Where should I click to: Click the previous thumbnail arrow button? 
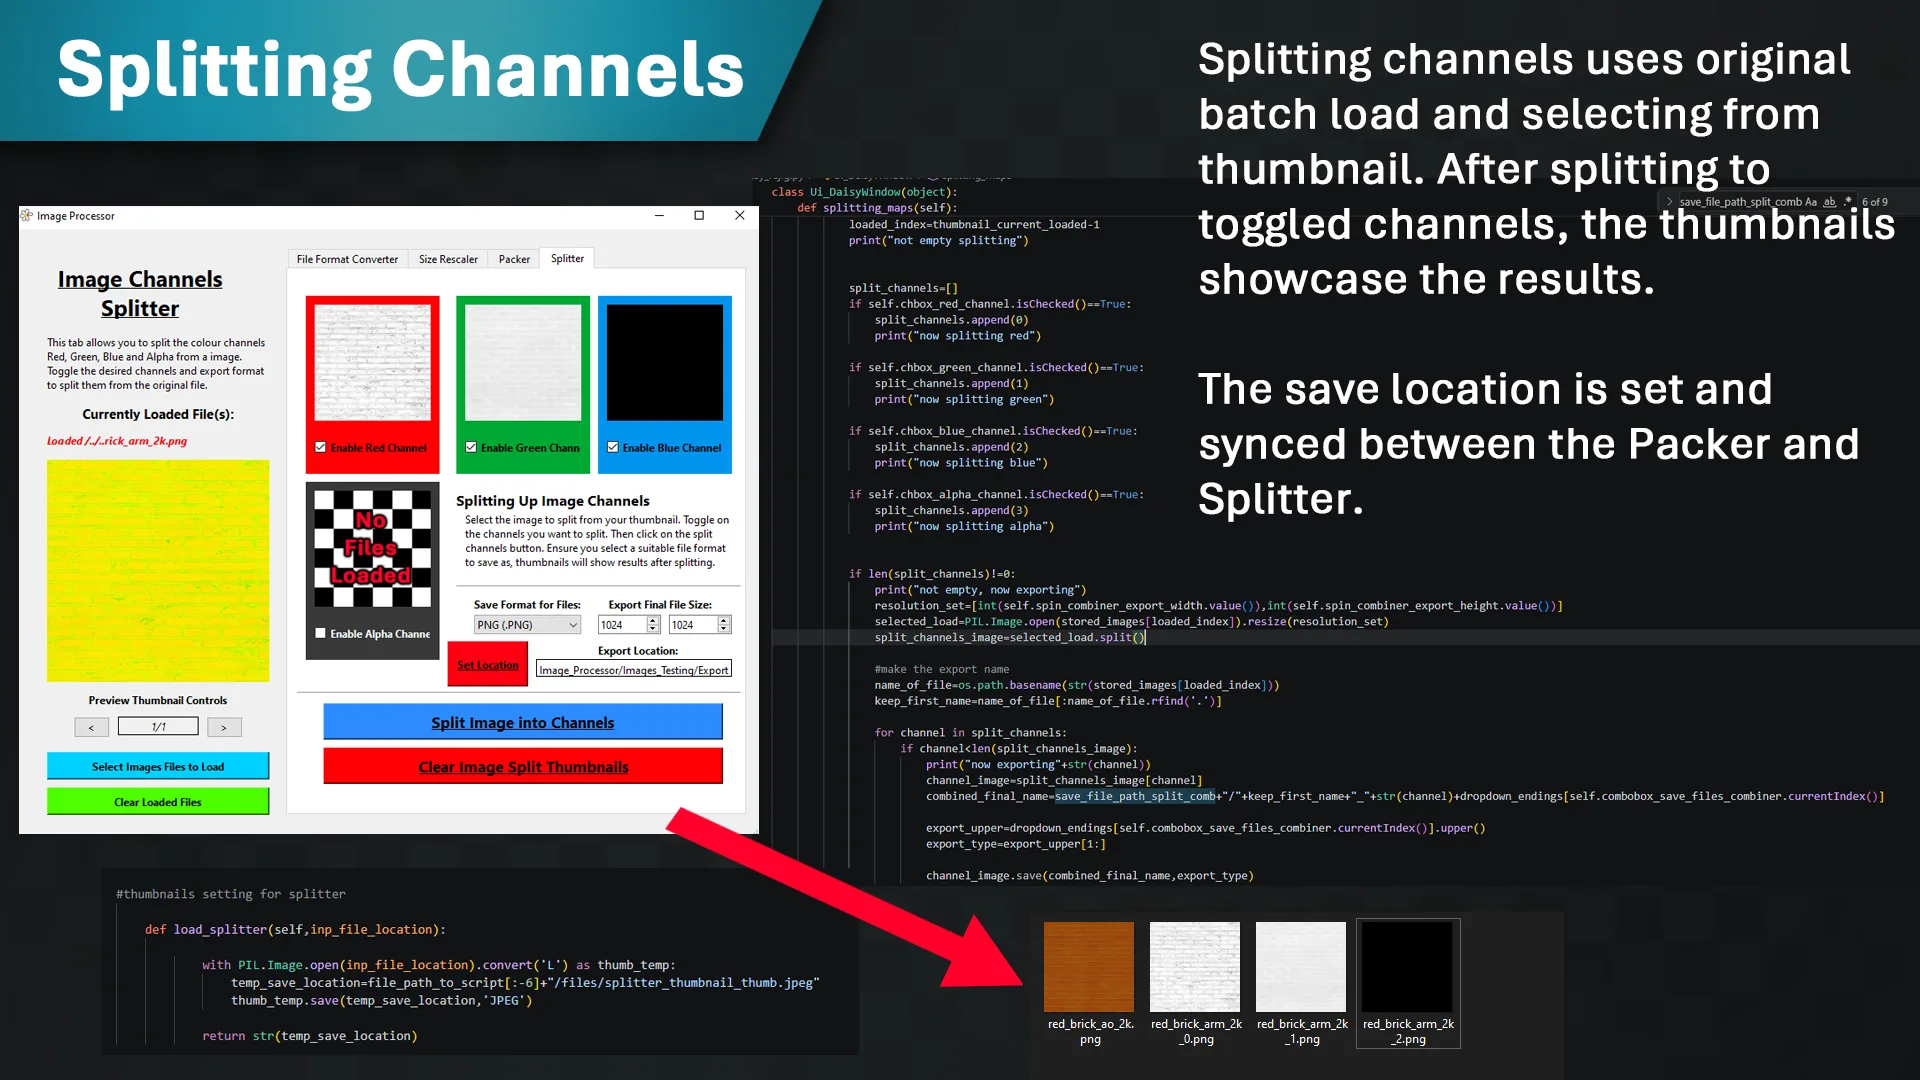click(91, 727)
